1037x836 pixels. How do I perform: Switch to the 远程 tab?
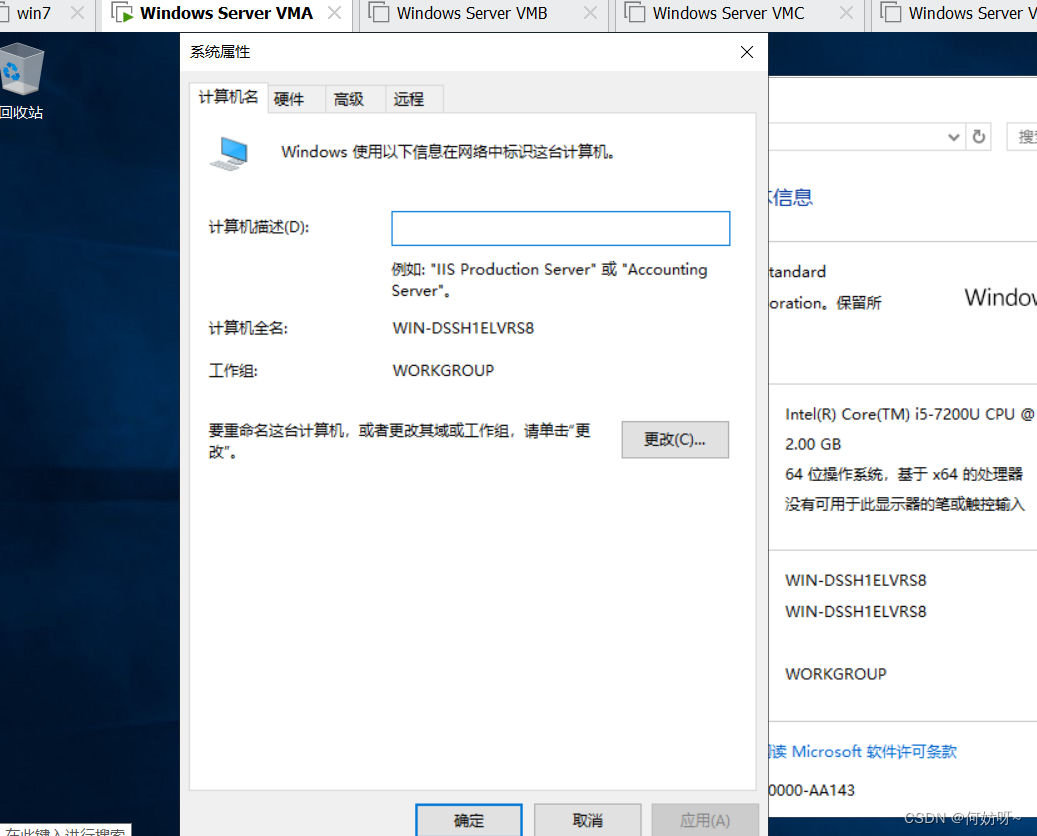point(409,100)
